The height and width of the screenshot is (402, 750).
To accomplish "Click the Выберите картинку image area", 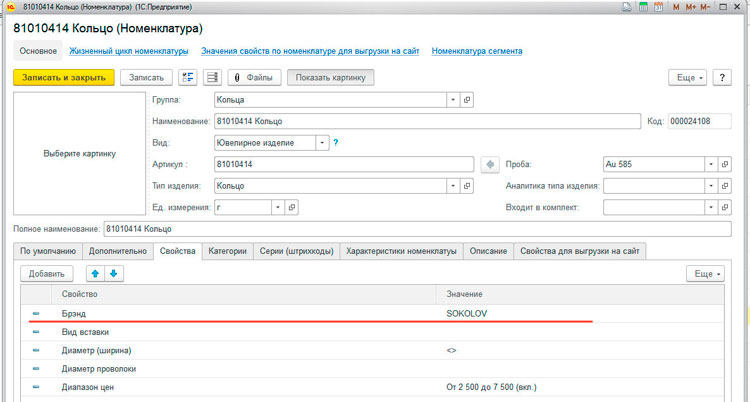I will [x=79, y=154].
